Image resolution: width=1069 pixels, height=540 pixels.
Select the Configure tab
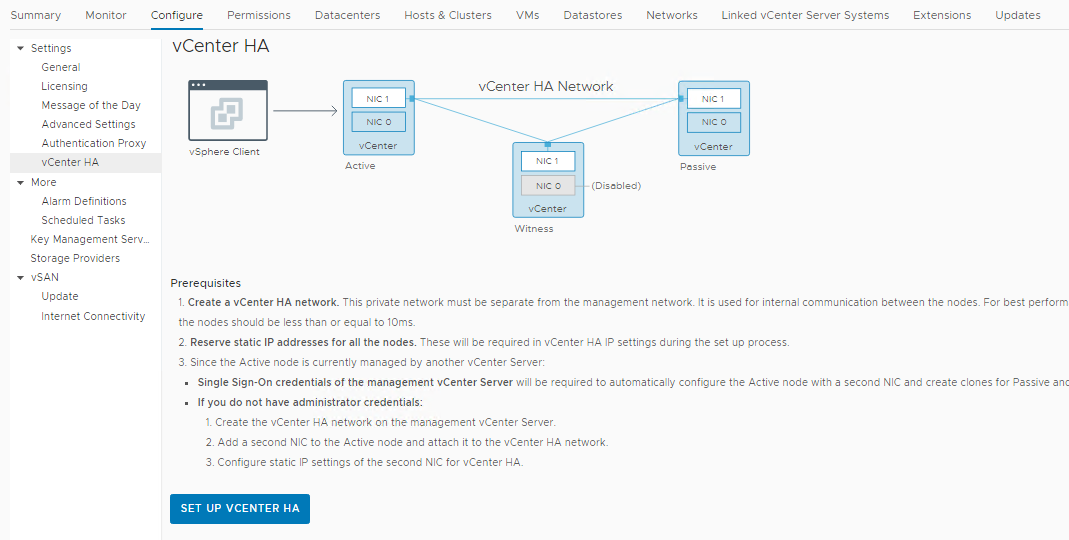pyautogui.click(x=177, y=15)
